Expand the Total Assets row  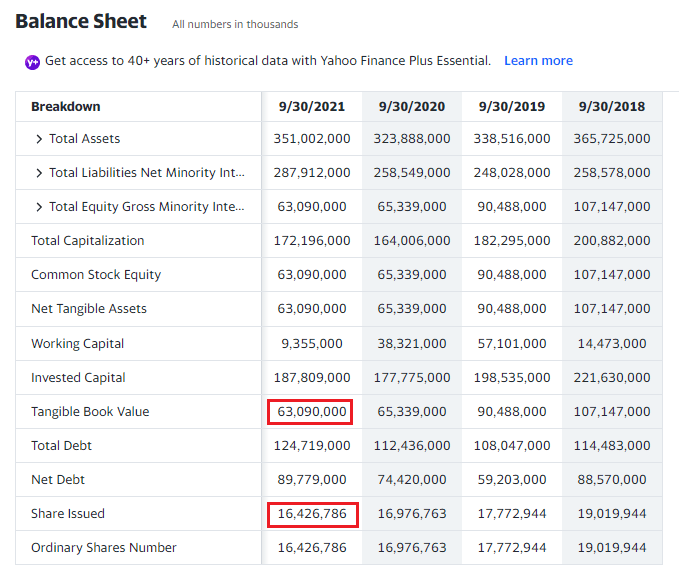point(39,139)
